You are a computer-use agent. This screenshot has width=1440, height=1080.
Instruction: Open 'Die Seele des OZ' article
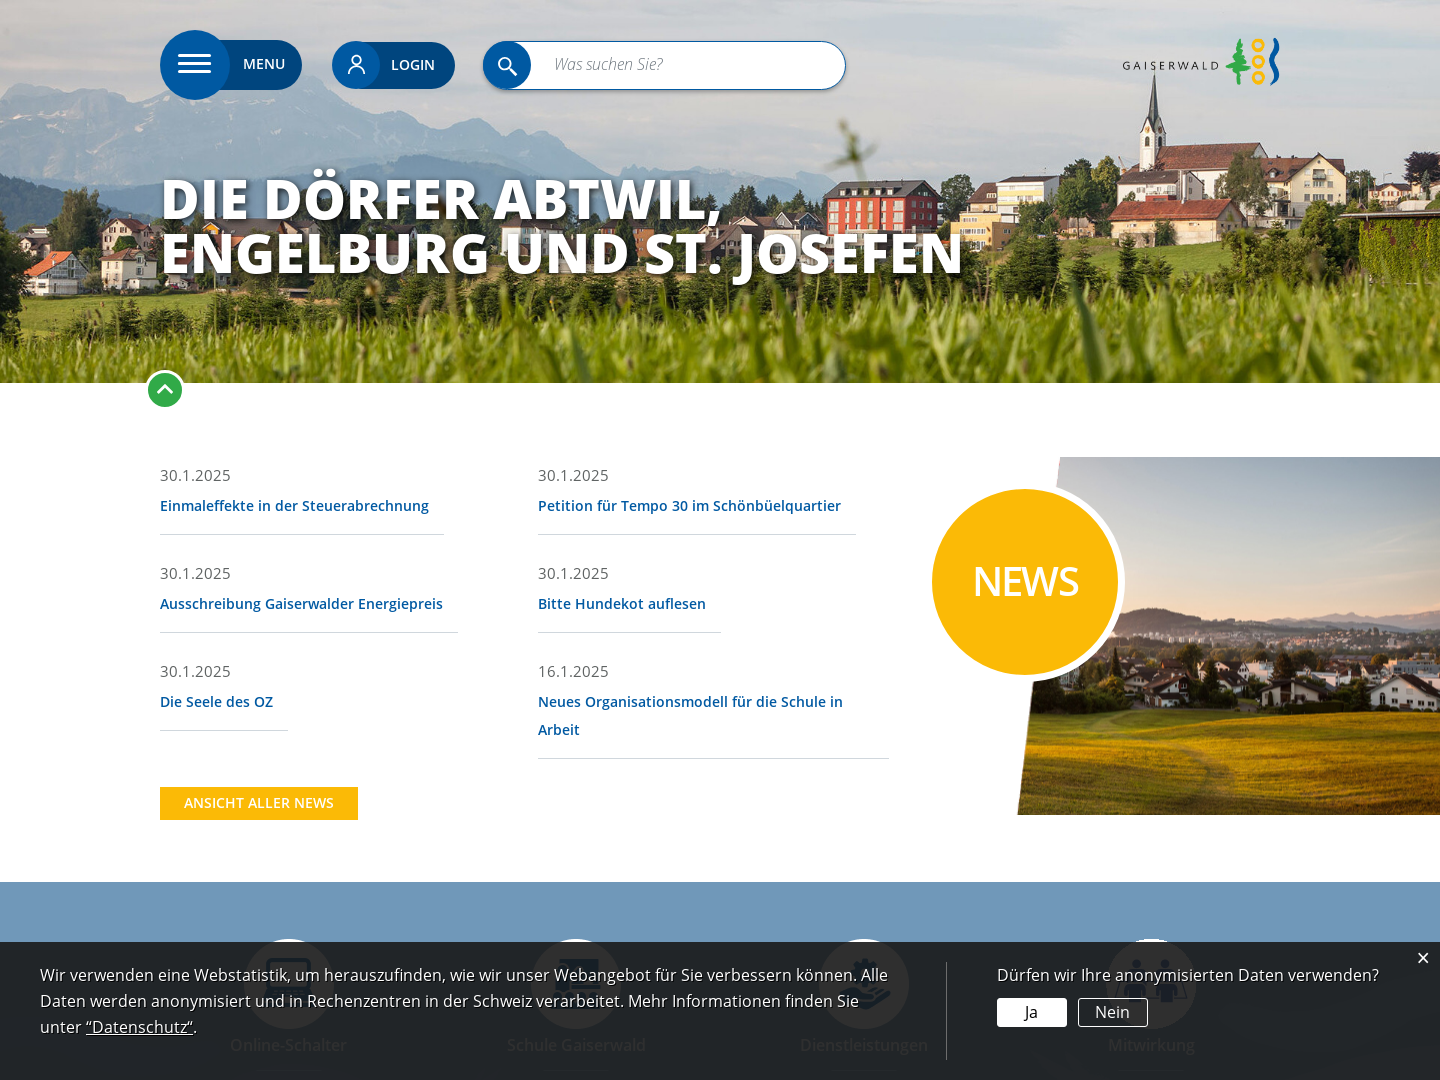pos(216,702)
